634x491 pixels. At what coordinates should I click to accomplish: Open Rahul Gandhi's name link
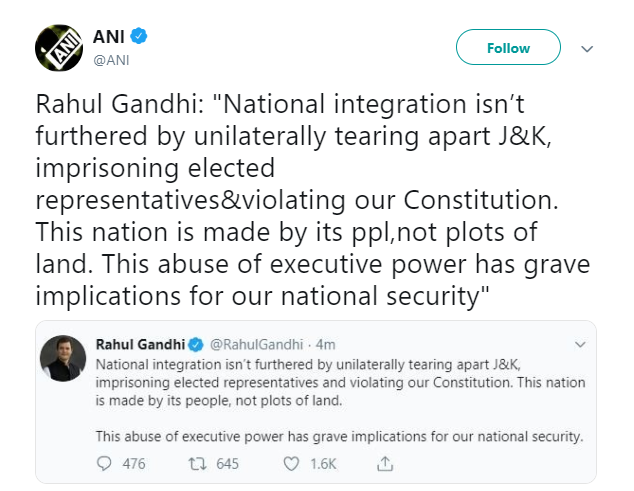(141, 345)
